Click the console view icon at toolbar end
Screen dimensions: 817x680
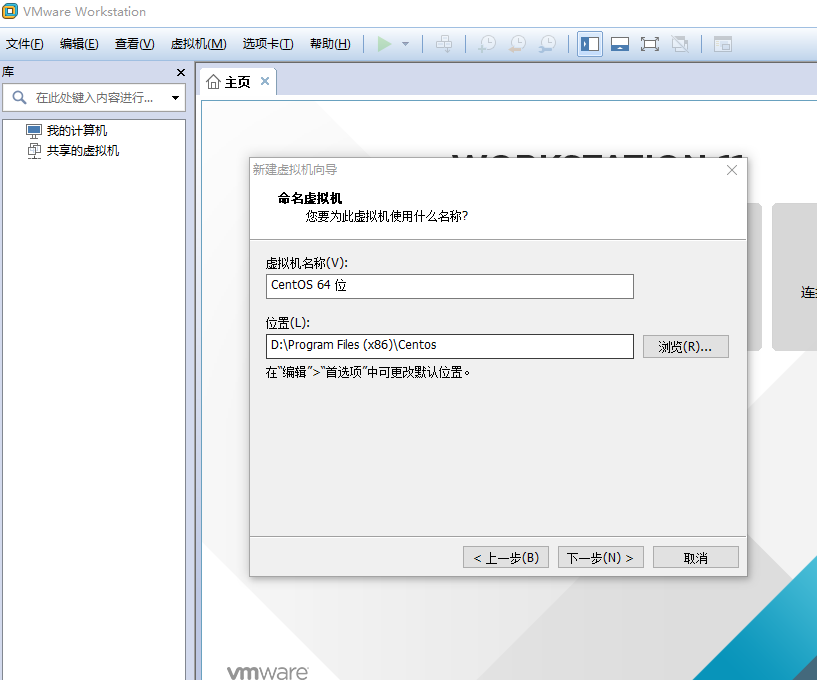pyautogui.click(x=723, y=44)
